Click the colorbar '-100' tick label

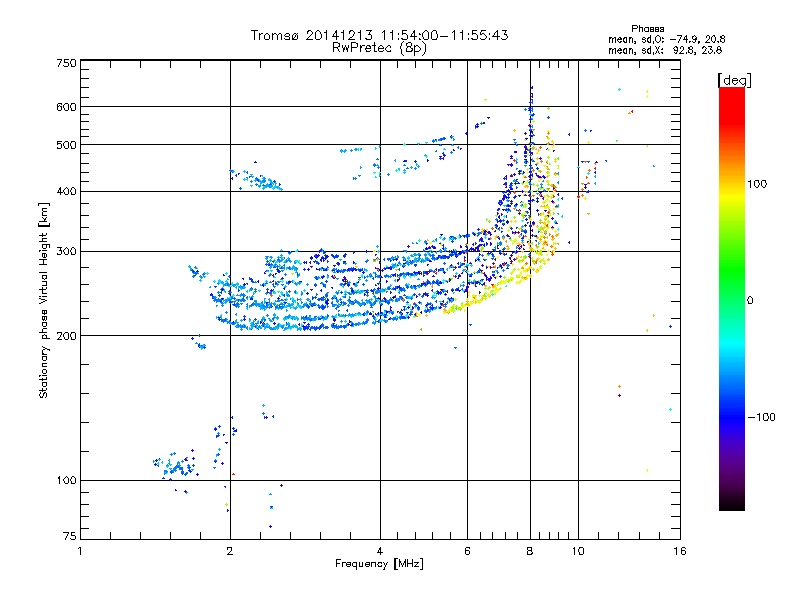761,417
